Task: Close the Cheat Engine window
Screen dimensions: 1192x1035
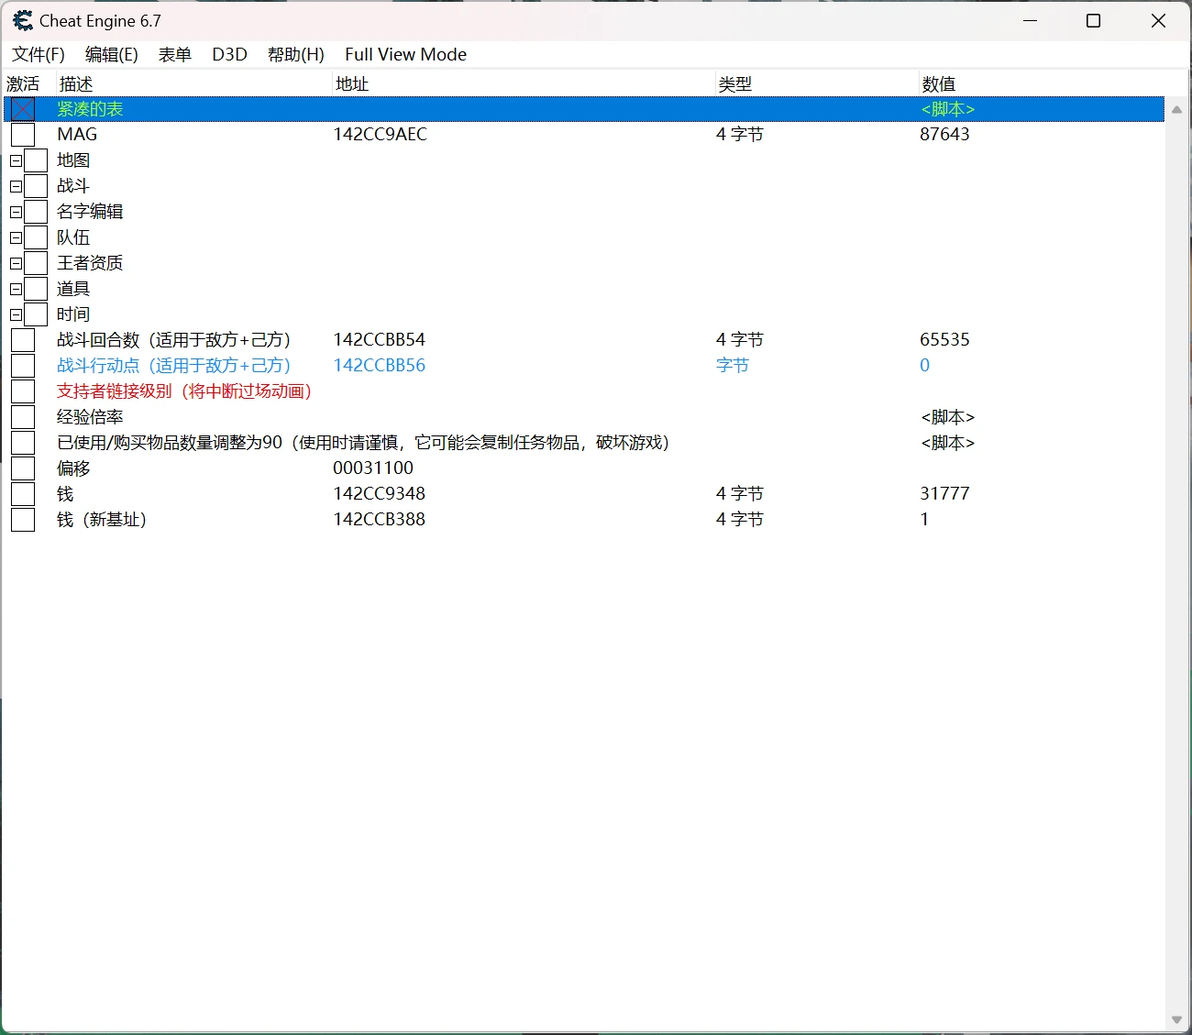Action: coord(1158,21)
